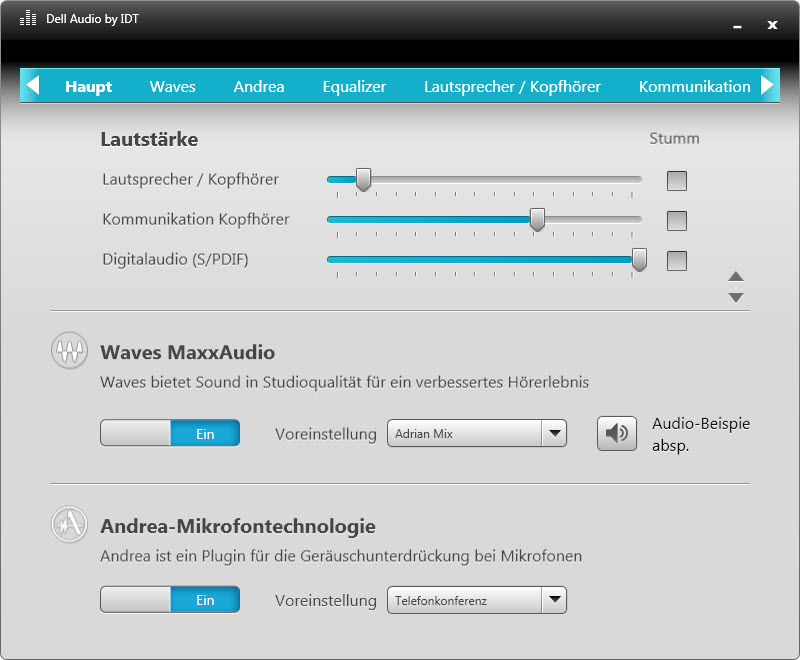The width and height of the screenshot is (800, 660).
Task: Select the Kommunikation tab
Action: (694, 86)
